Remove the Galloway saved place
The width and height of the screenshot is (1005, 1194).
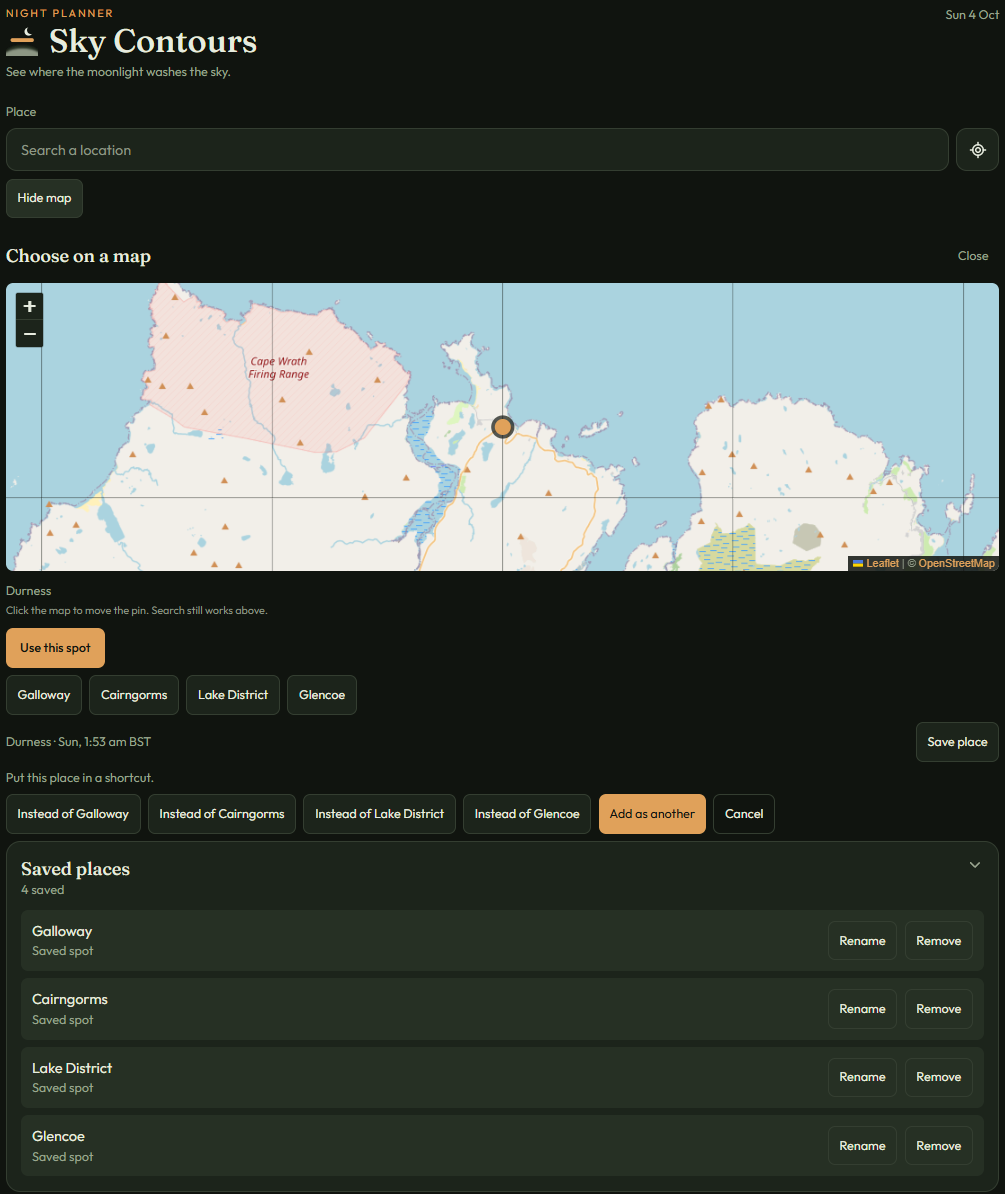939,941
